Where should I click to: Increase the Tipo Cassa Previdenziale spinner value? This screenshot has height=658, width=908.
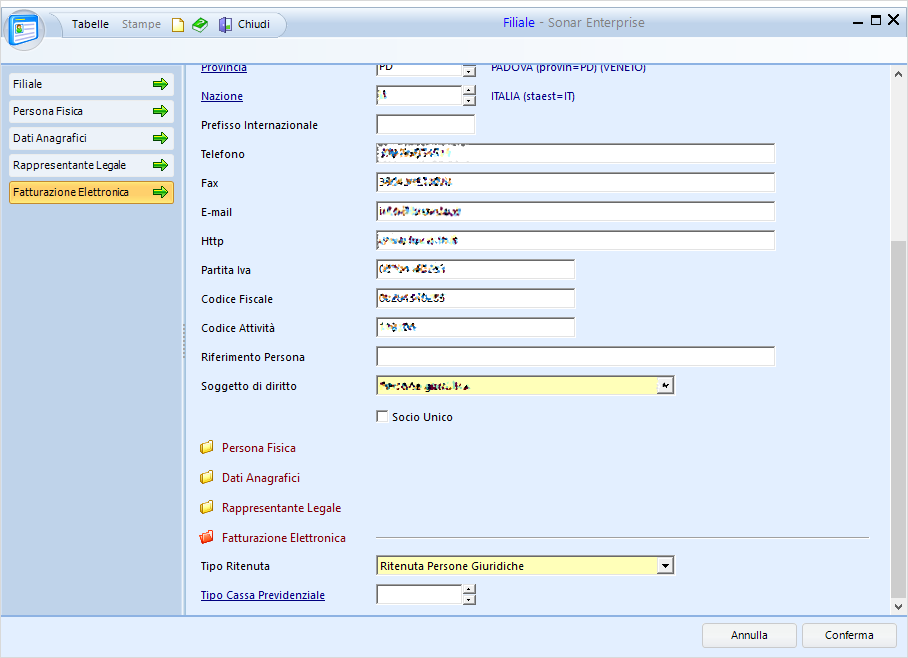pyautogui.click(x=469, y=590)
